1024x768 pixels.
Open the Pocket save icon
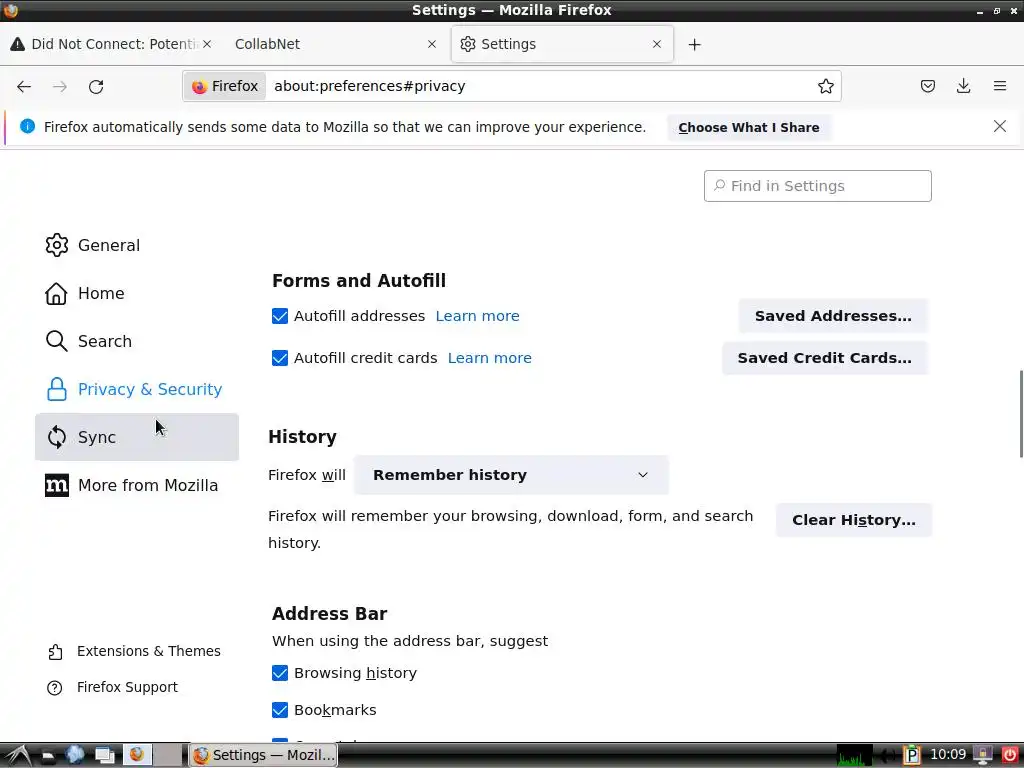(x=927, y=86)
